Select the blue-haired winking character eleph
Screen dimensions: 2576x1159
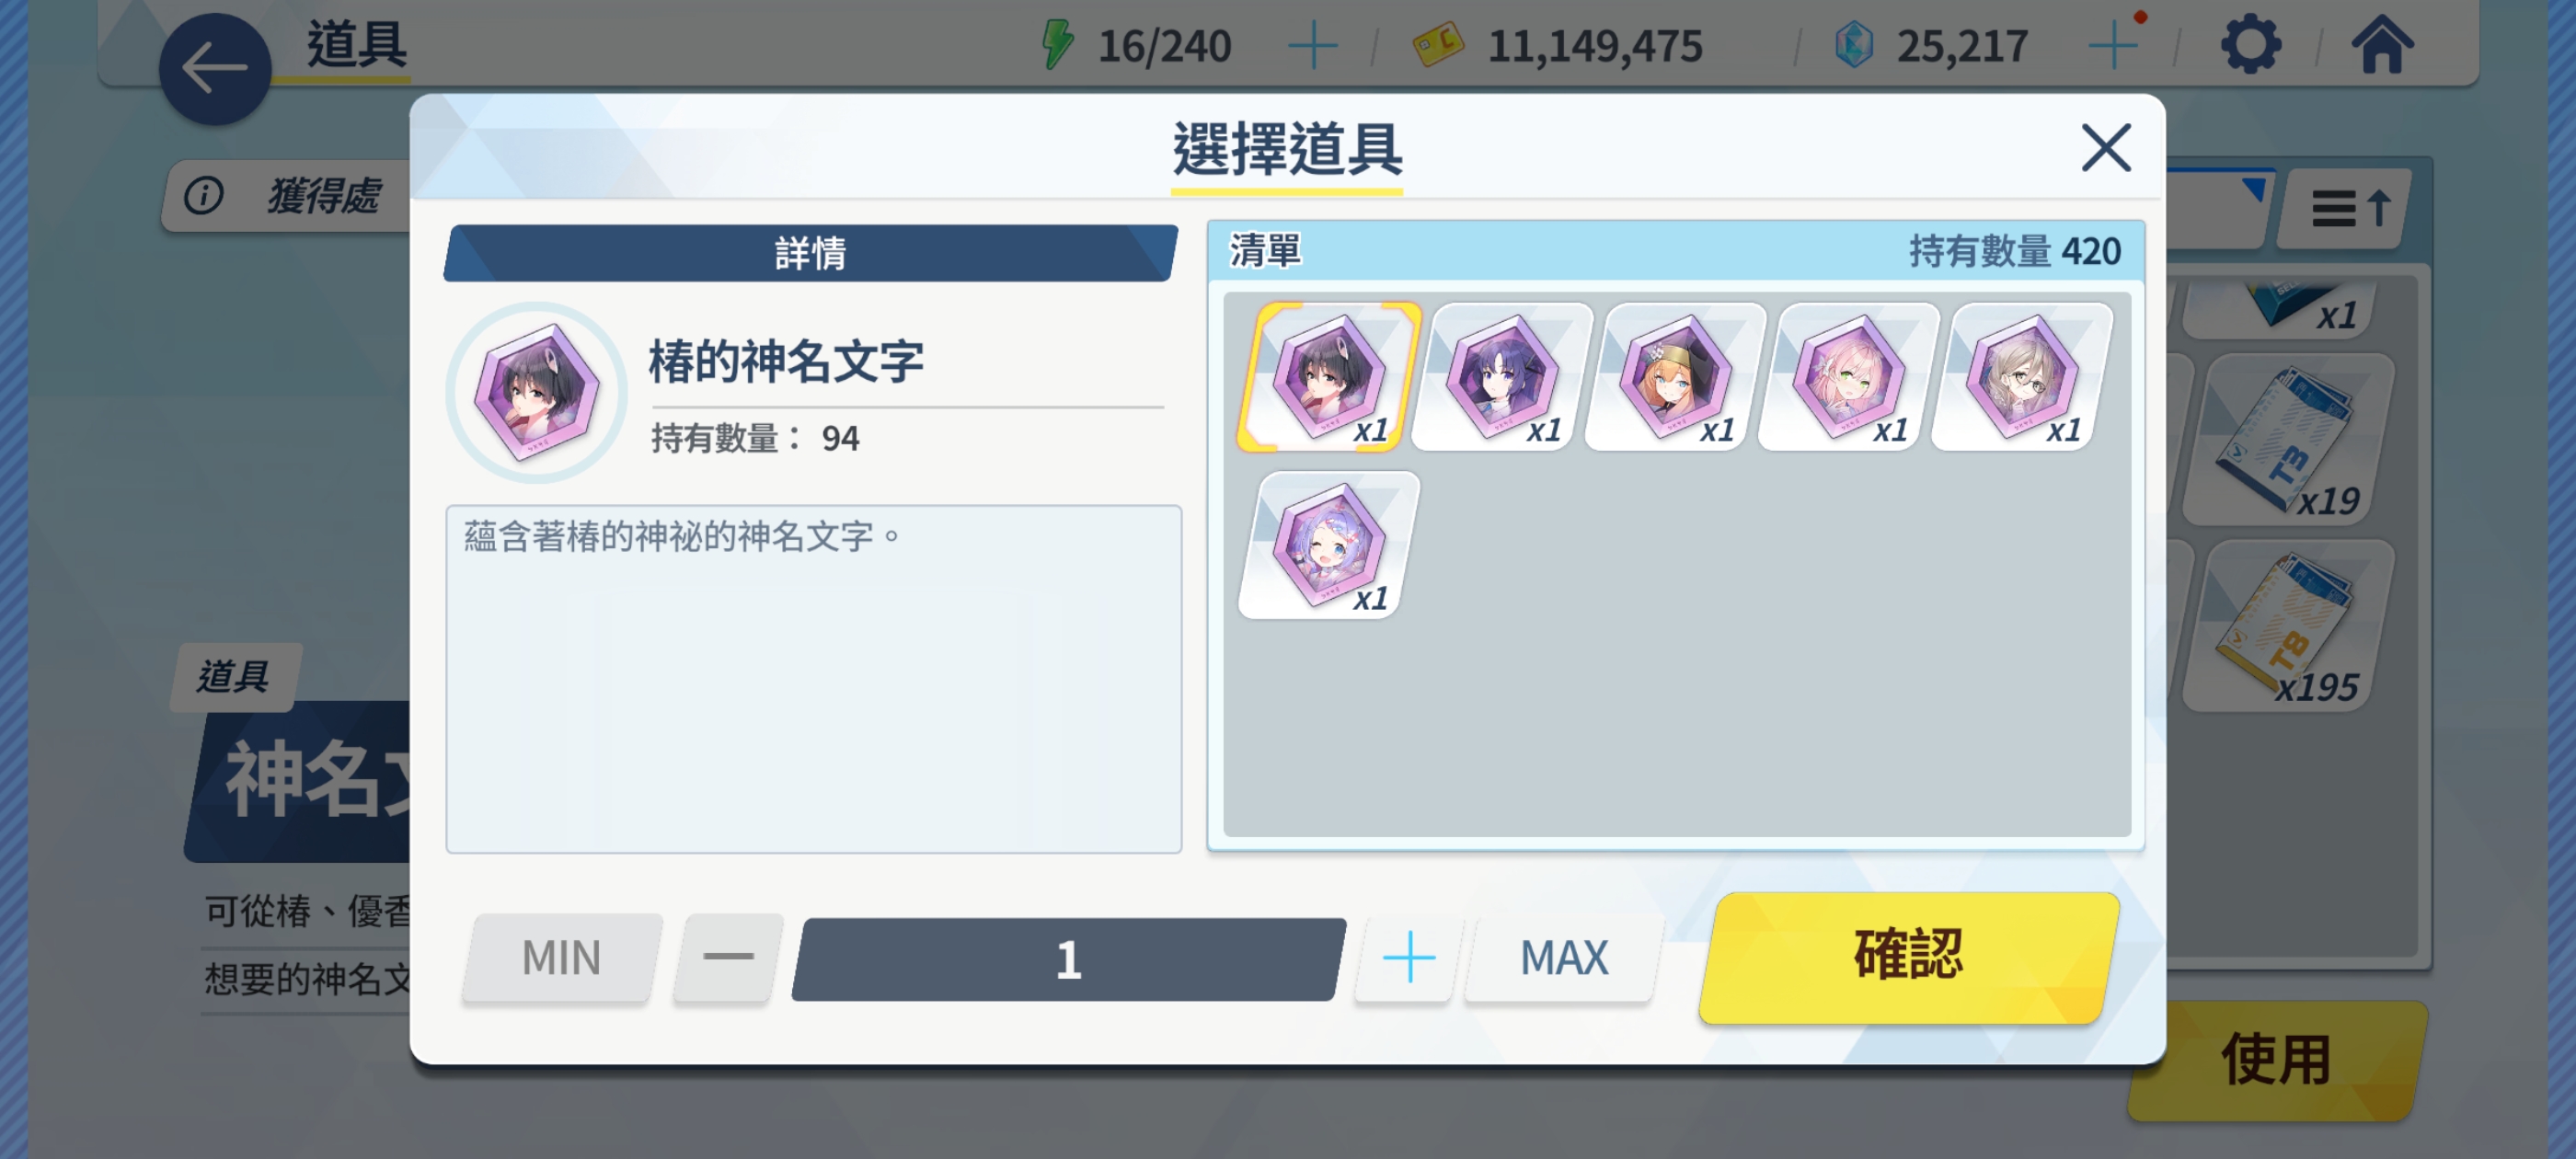coord(1328,546)
